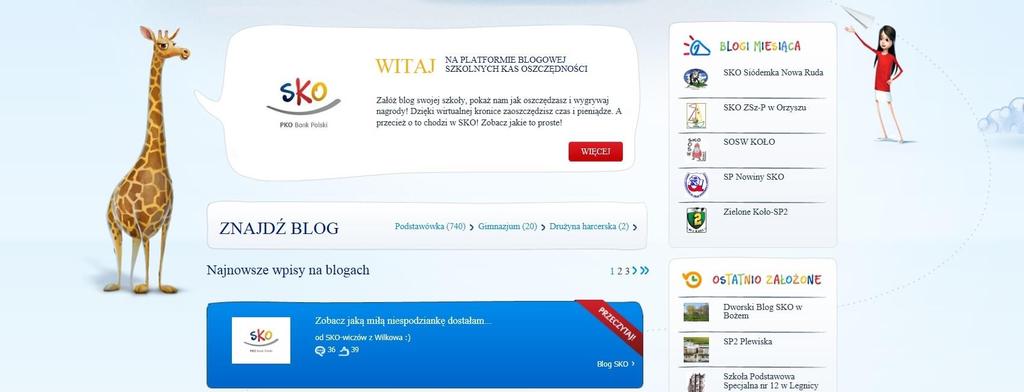Click the SP2 Plewiska photo thumbnail
This screenshot has height=392, width=1024.
[696, 350]
